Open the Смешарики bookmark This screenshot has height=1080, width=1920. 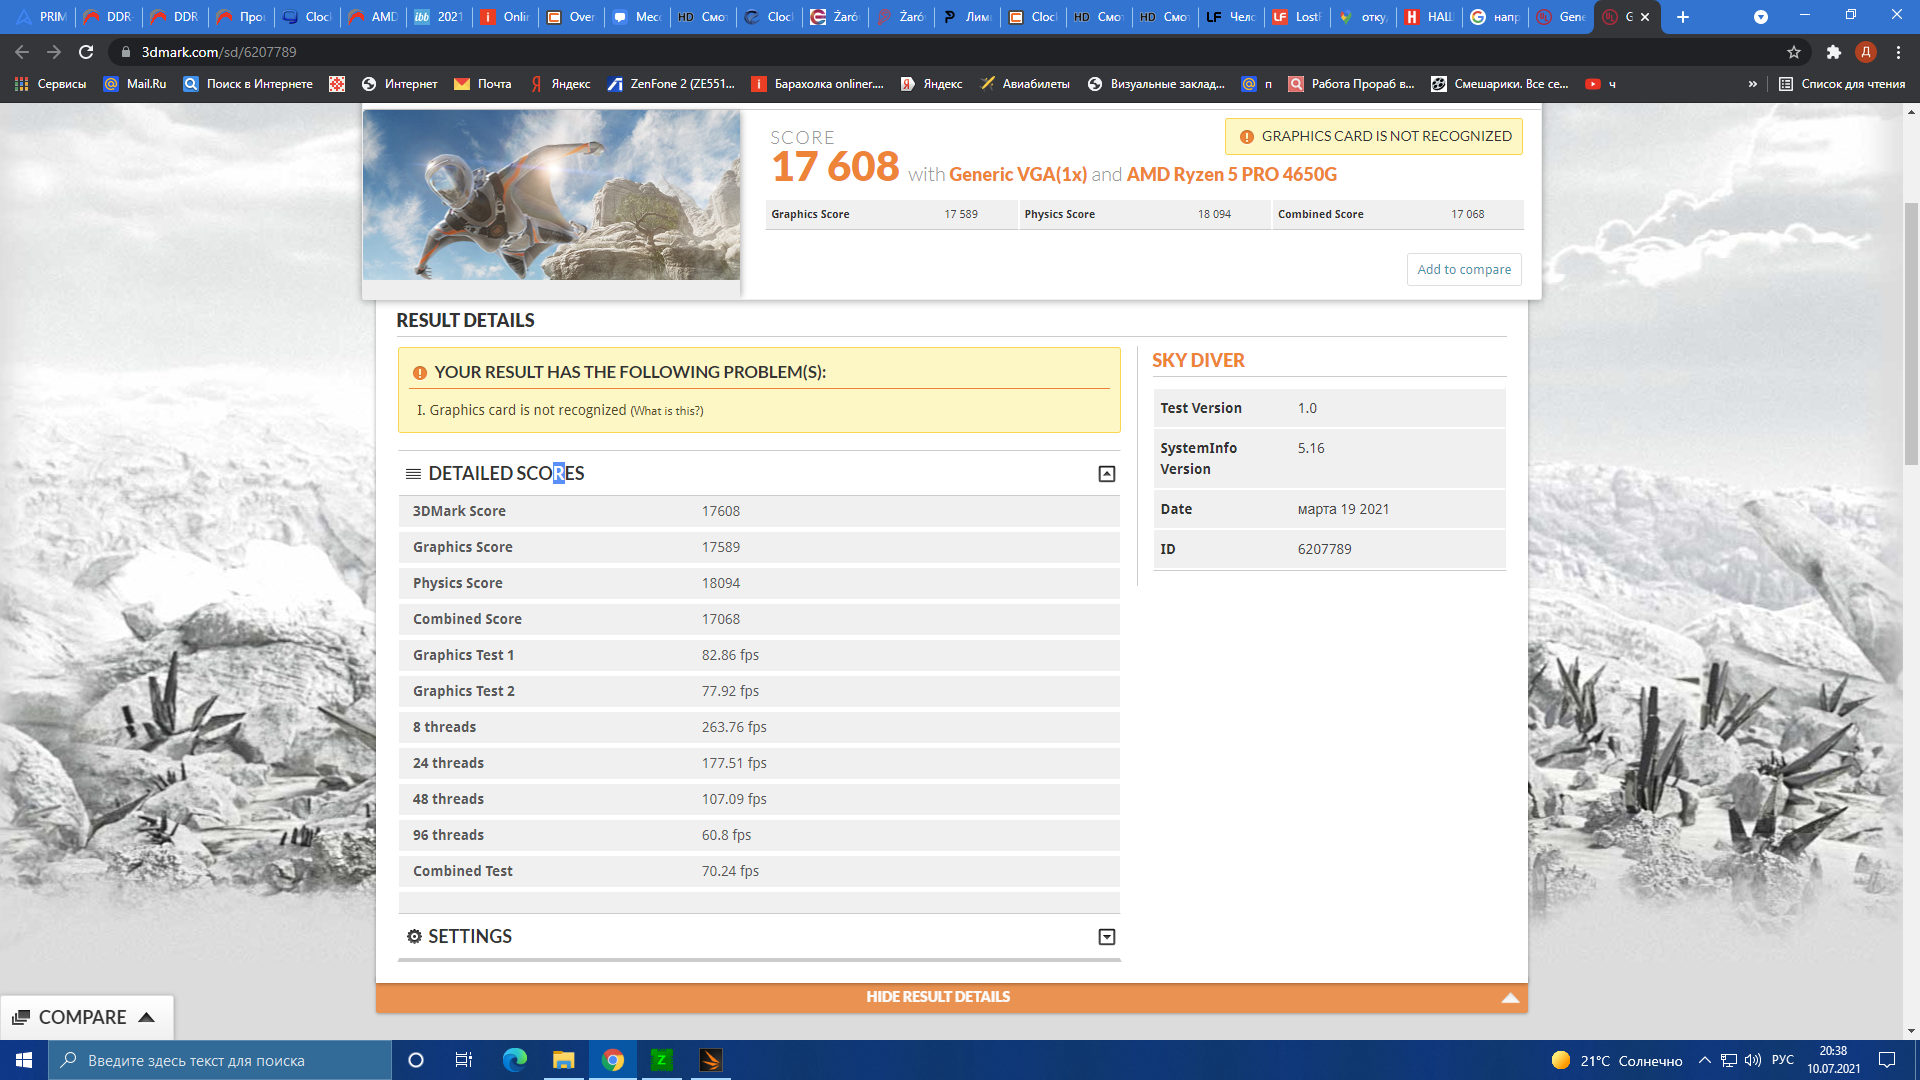[1499, 84]
